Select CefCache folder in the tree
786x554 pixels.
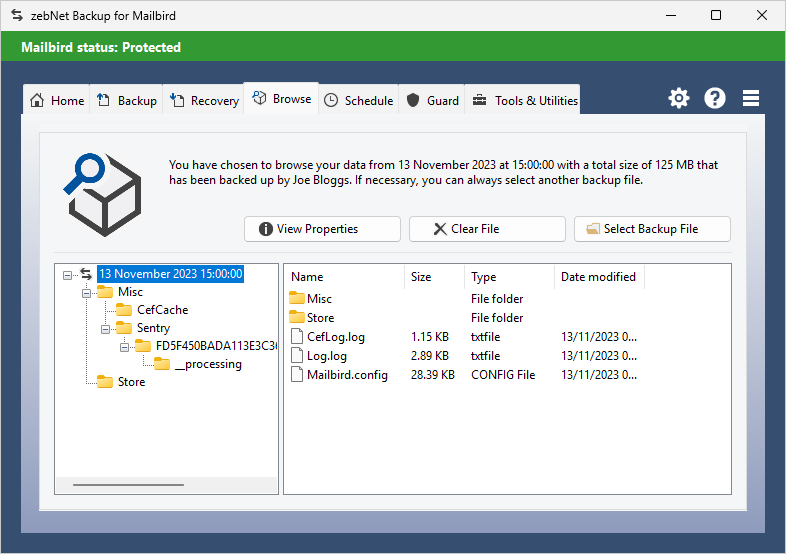click(162, 310)
